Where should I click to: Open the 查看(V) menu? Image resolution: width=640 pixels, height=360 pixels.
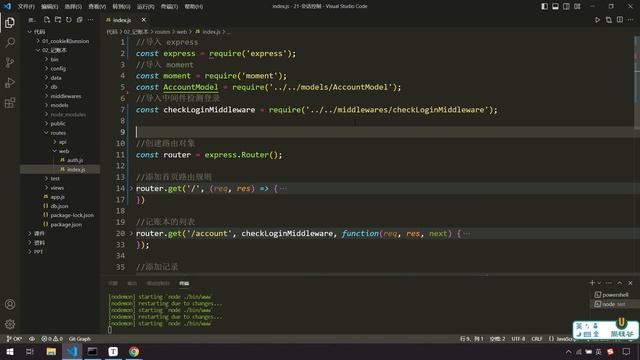[97, 7]
